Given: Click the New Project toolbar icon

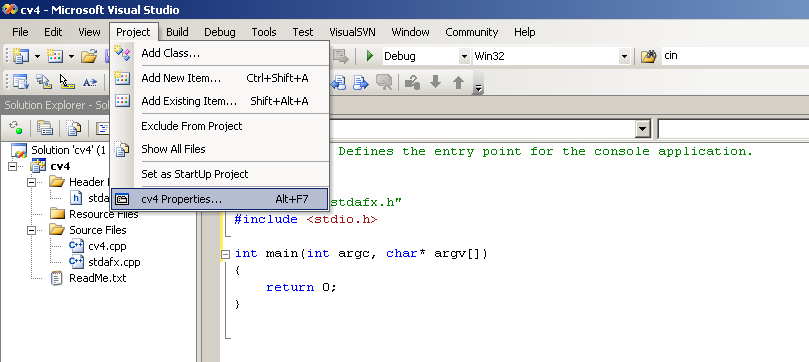Looking at the screenshot, I should point(21,56).
